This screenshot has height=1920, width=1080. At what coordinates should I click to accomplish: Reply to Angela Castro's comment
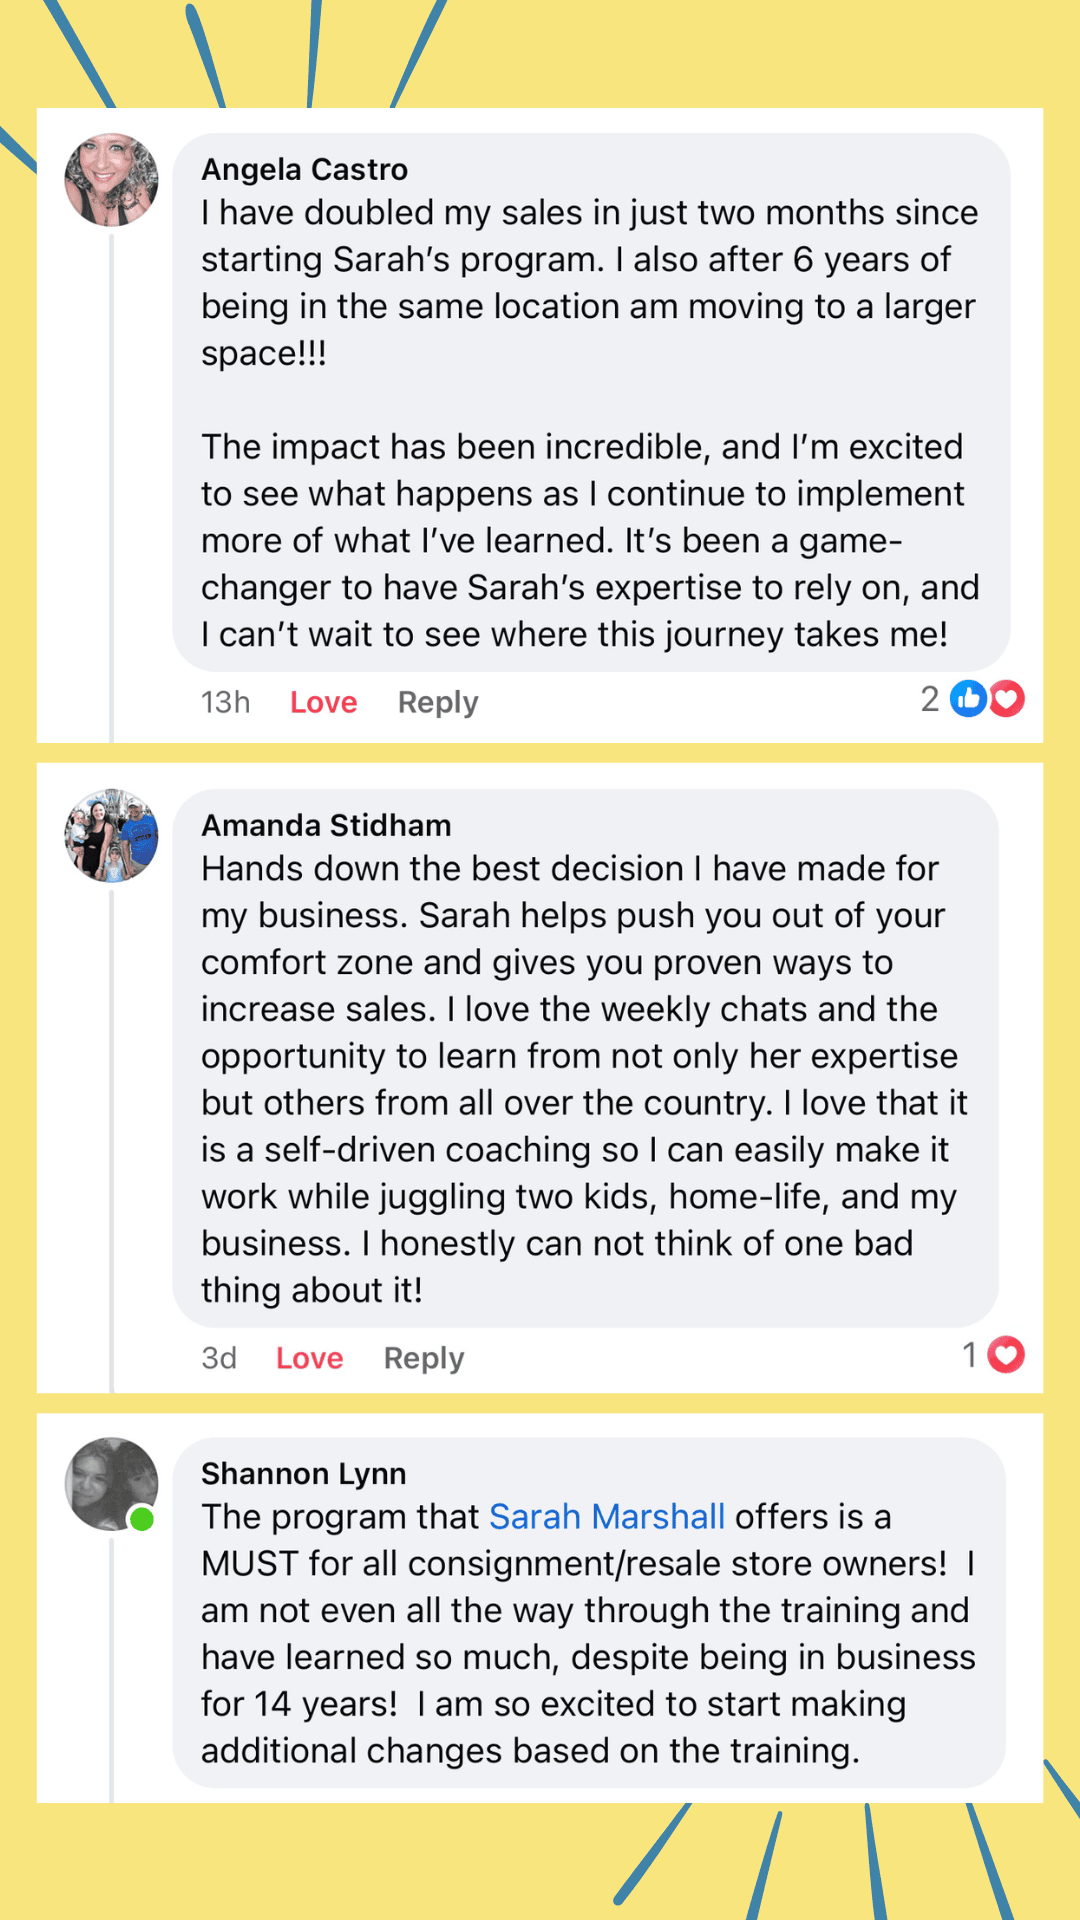point(438,702)
